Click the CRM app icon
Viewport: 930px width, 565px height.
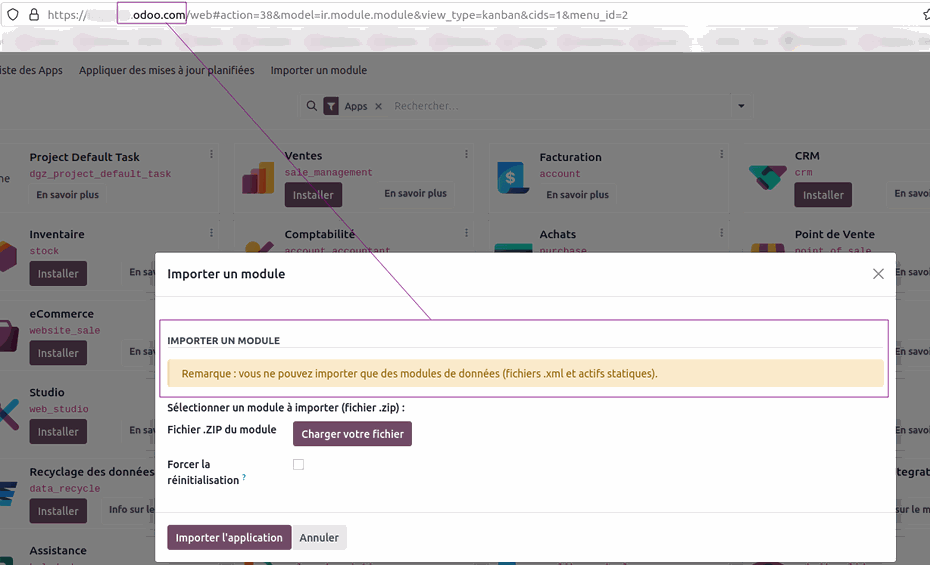(768, 178)
